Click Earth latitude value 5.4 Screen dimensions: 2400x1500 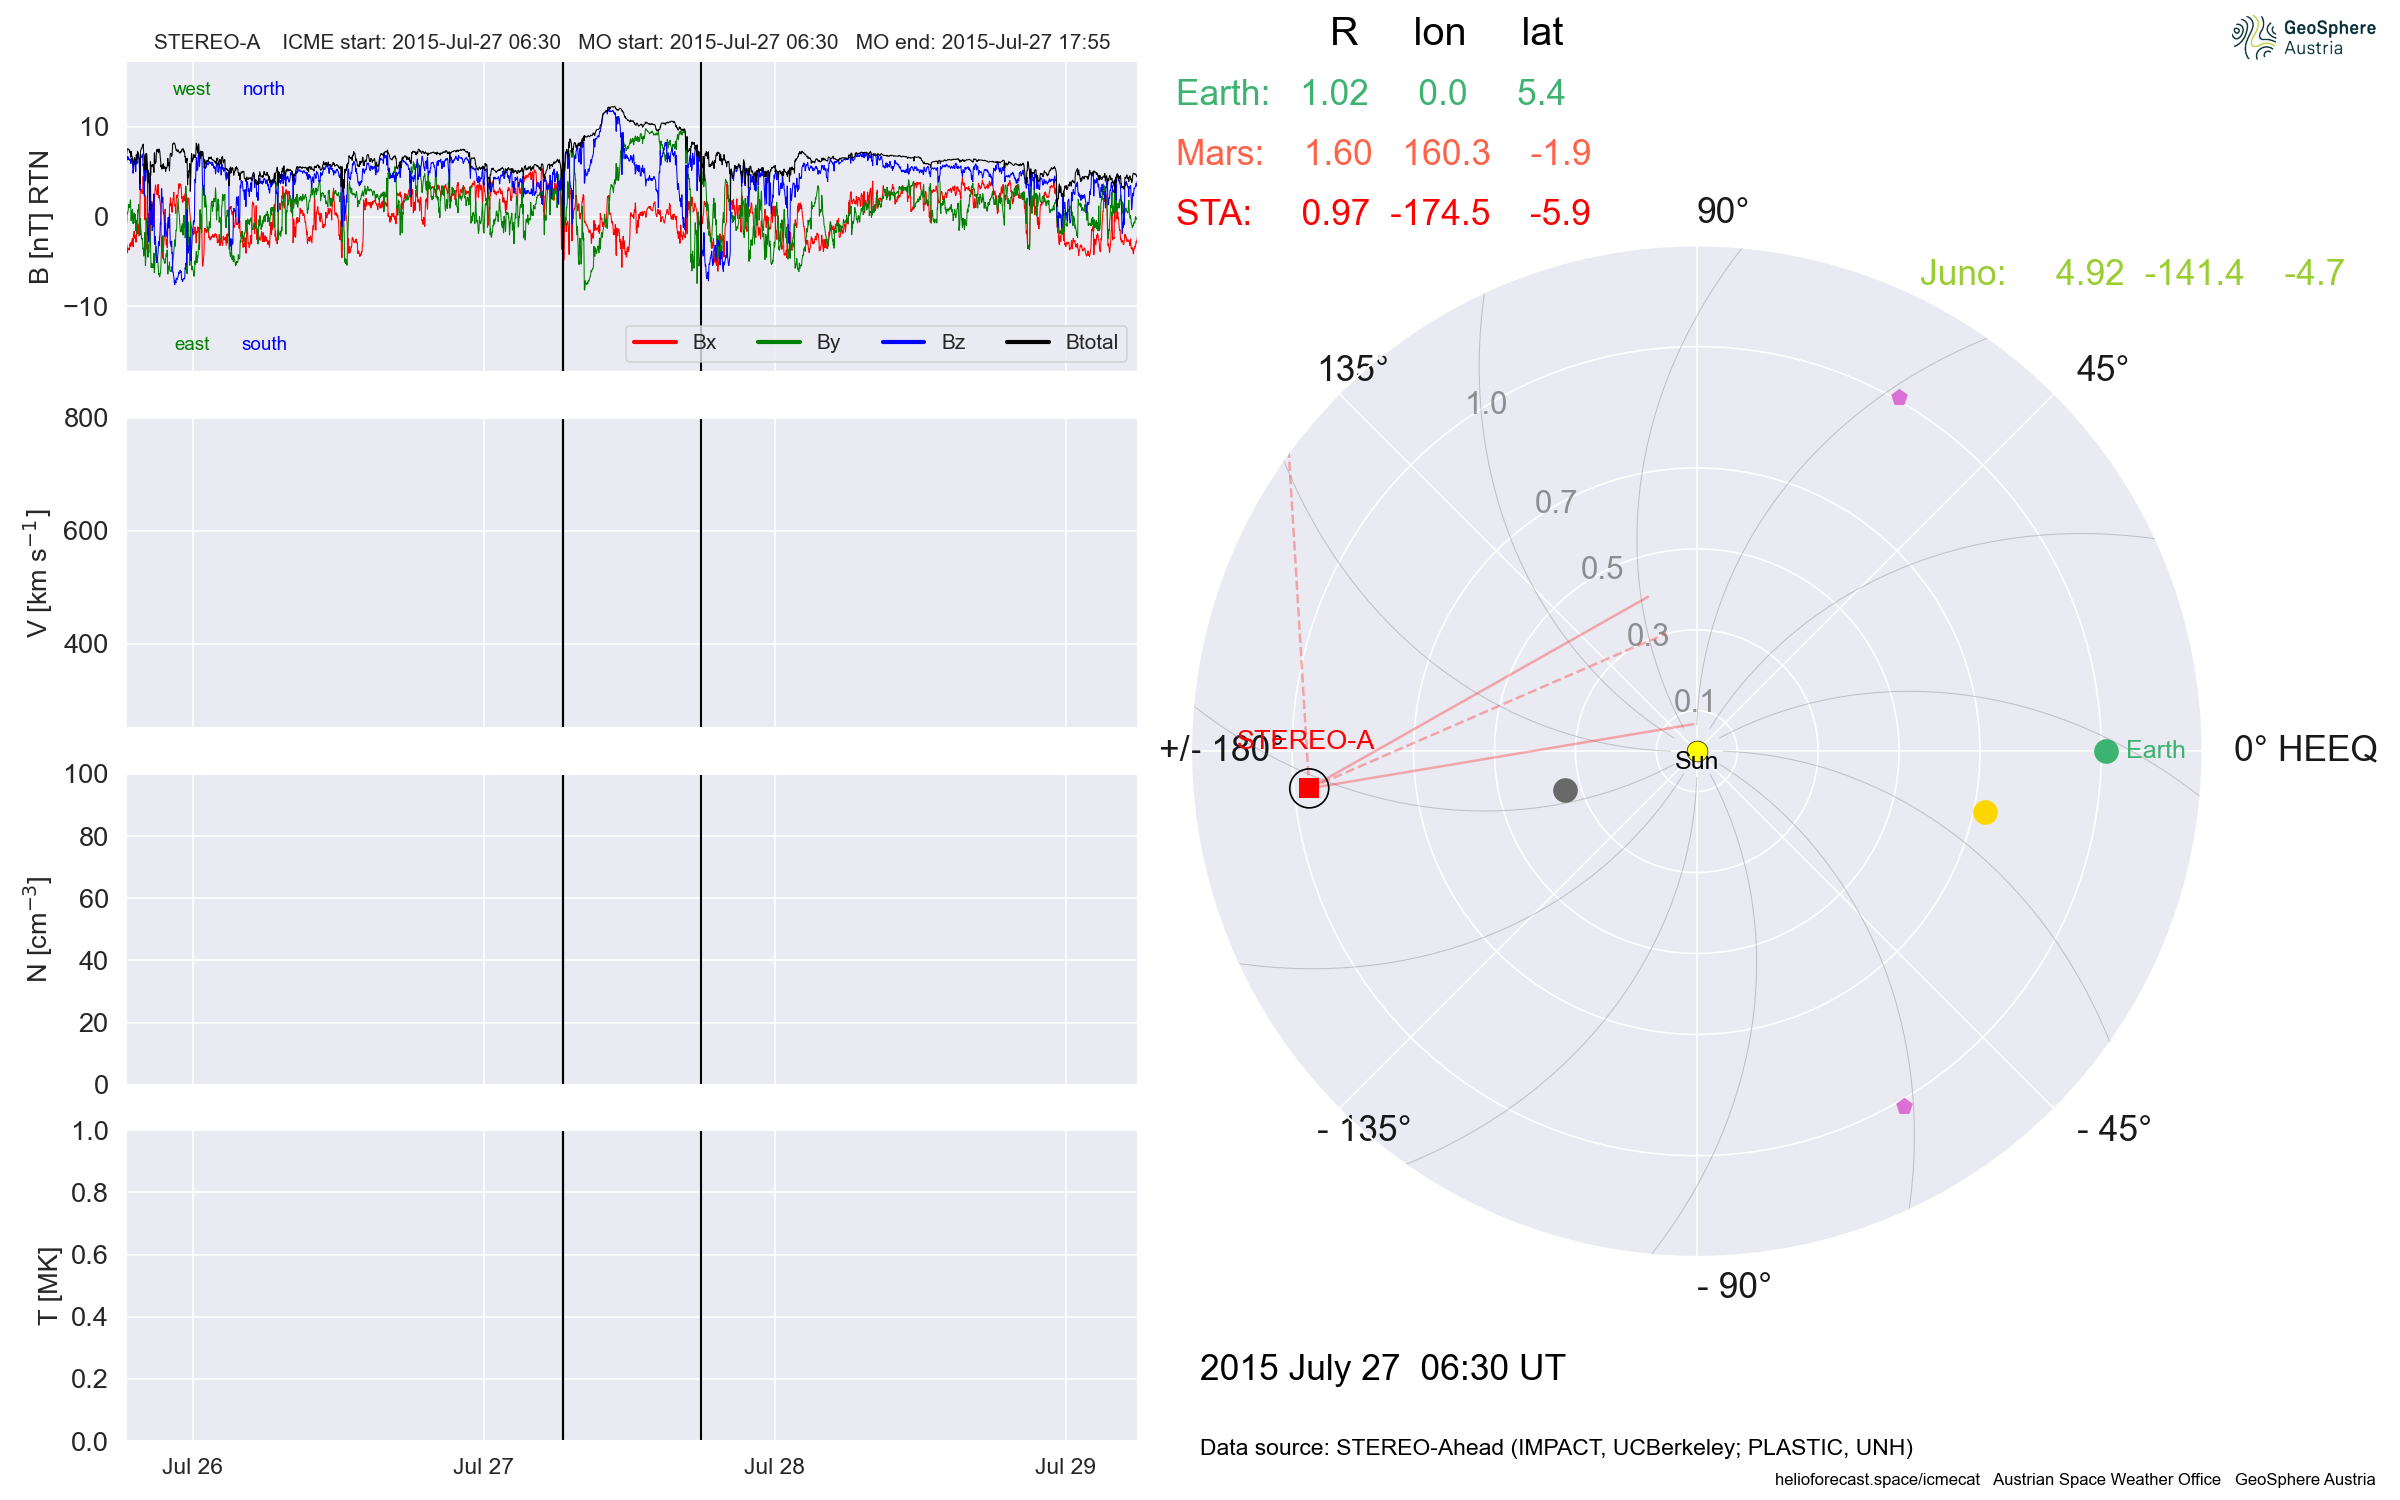coord(1540,93)
